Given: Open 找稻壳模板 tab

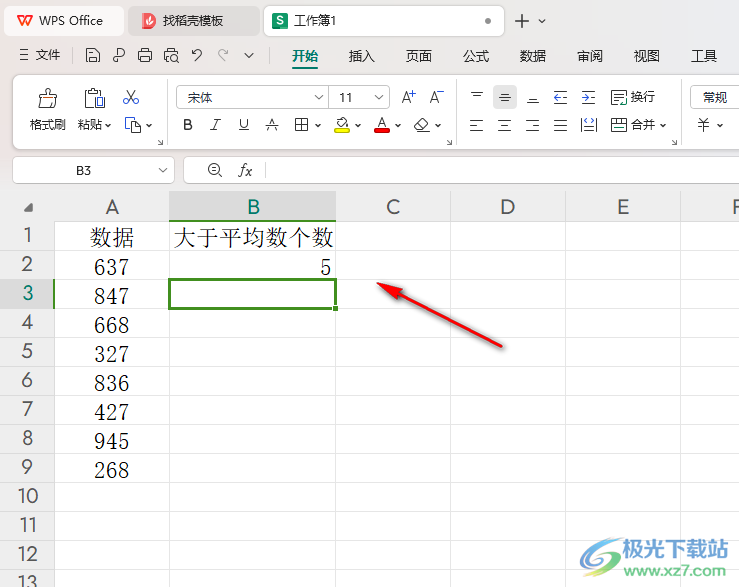Looking at the screenshot, I should click(x=193, y=21).
